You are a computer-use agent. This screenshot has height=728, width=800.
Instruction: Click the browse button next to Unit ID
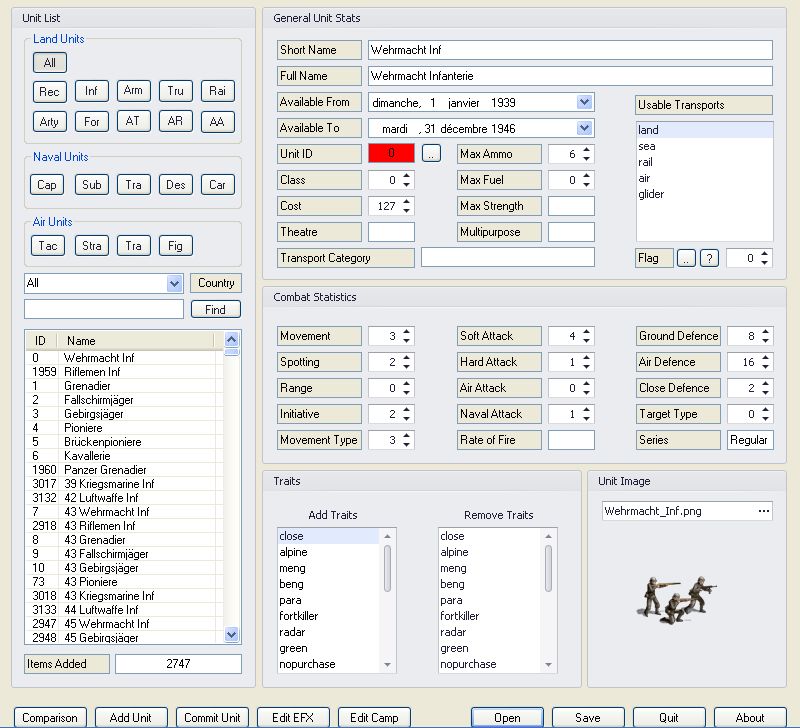tap(431, 153)
